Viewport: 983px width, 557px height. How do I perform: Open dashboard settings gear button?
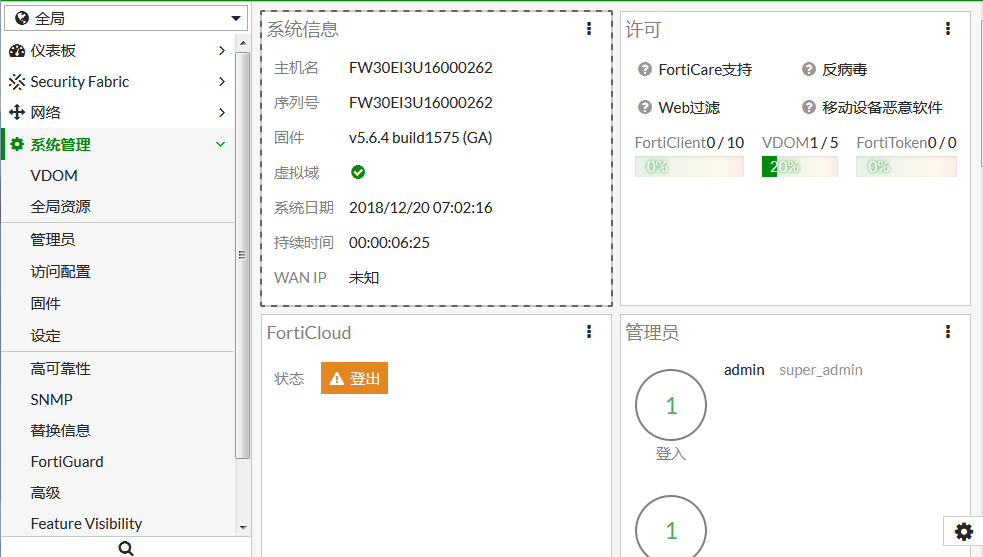[964, 532]
